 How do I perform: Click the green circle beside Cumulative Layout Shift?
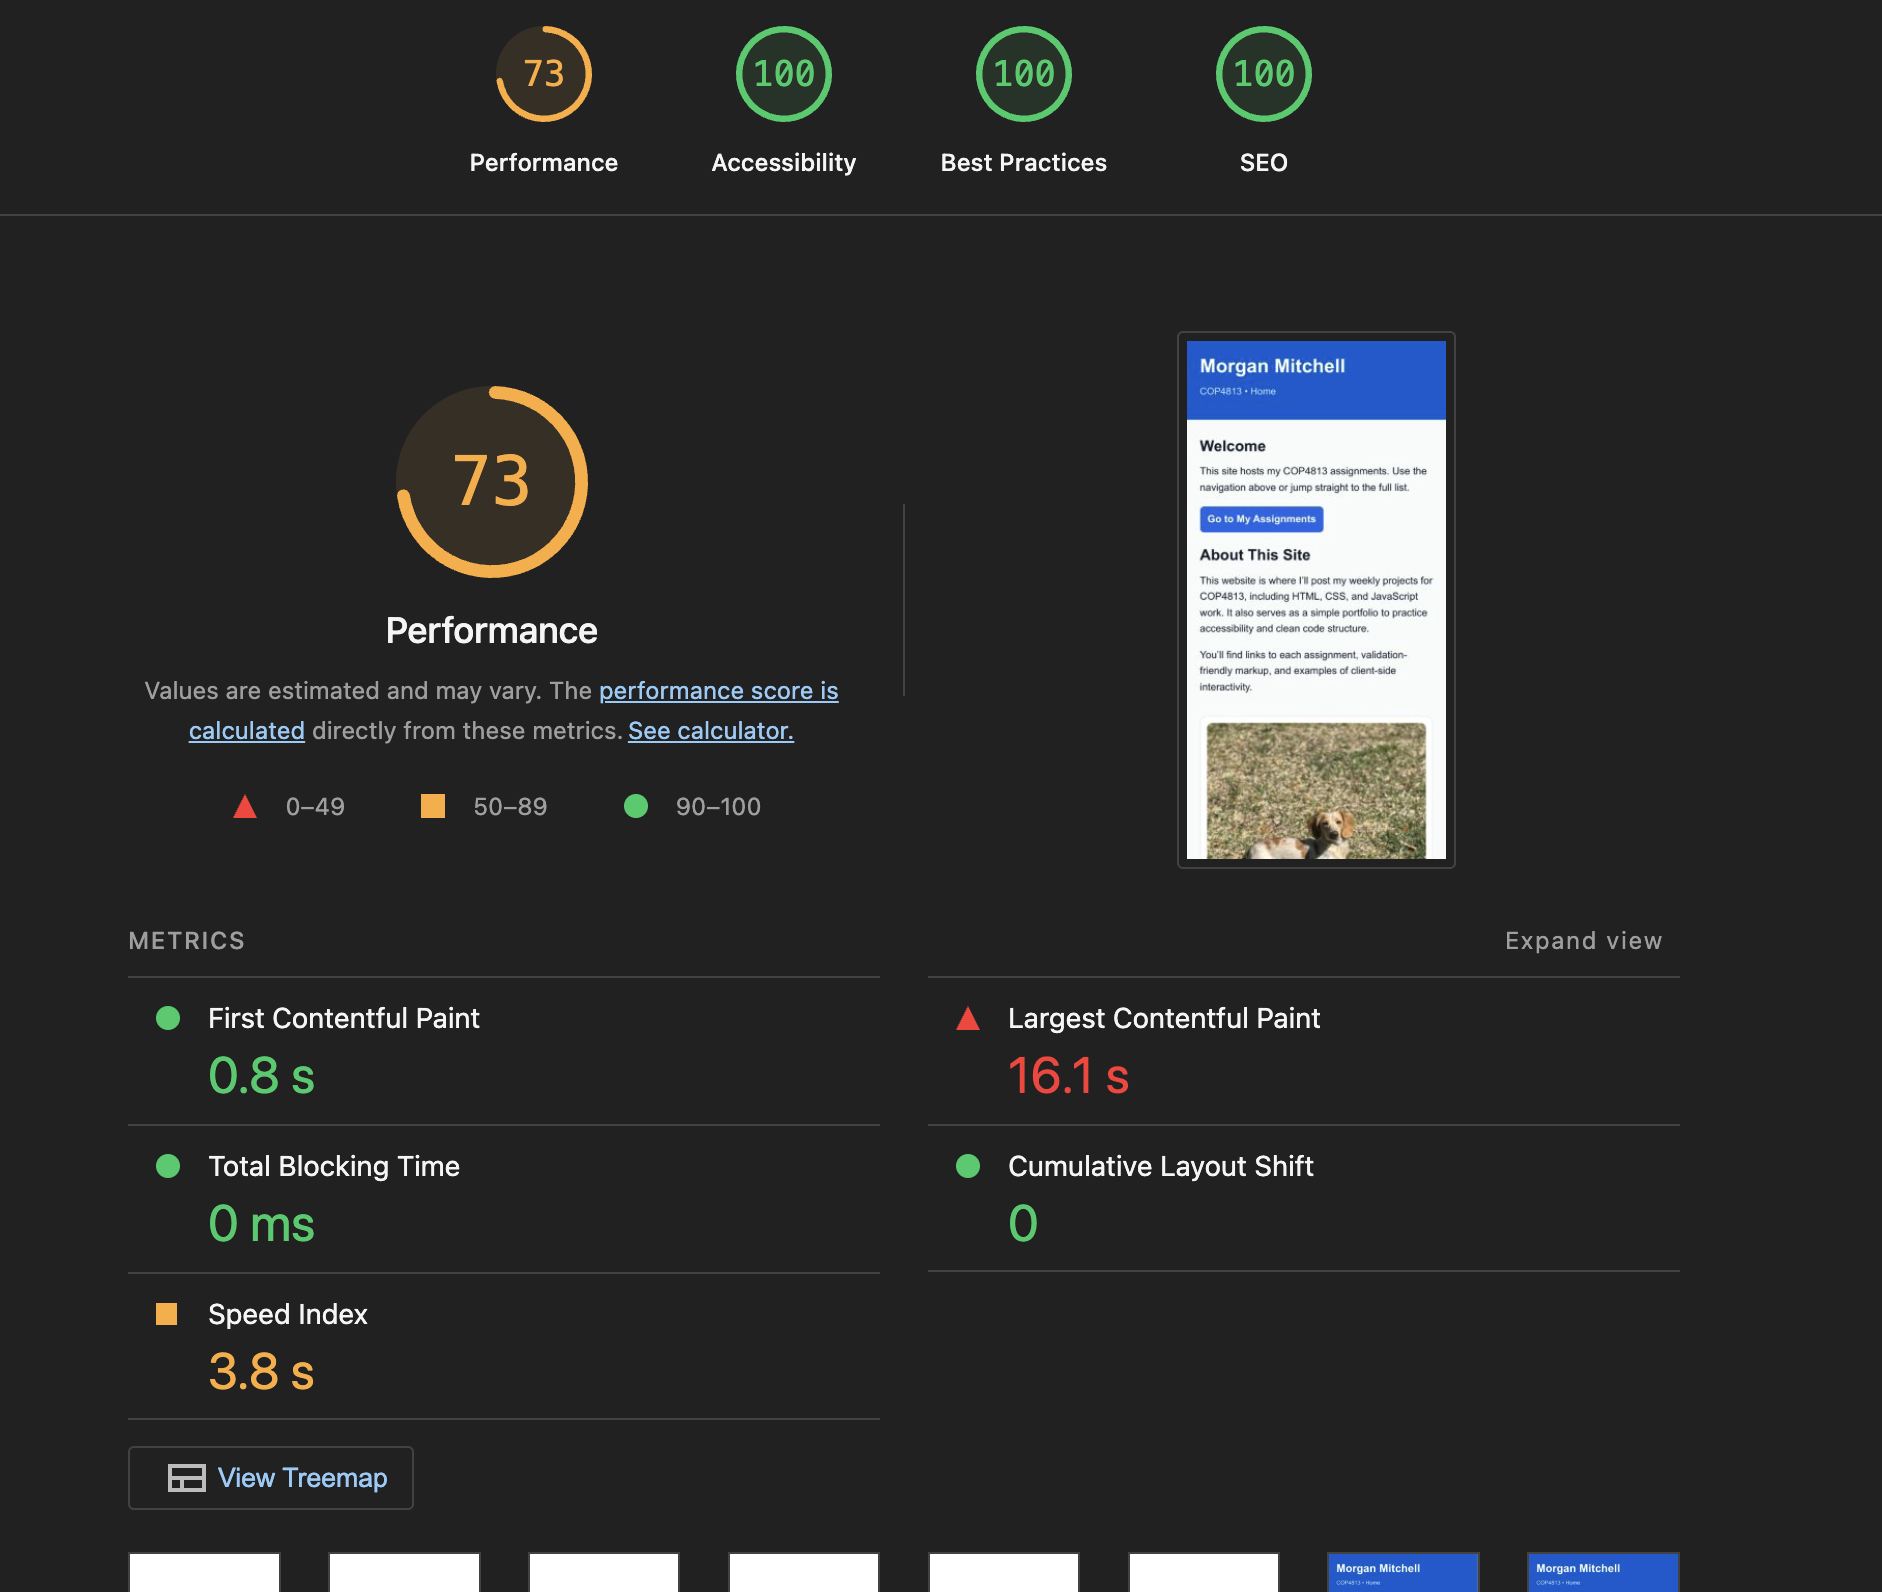point(967,1166)
